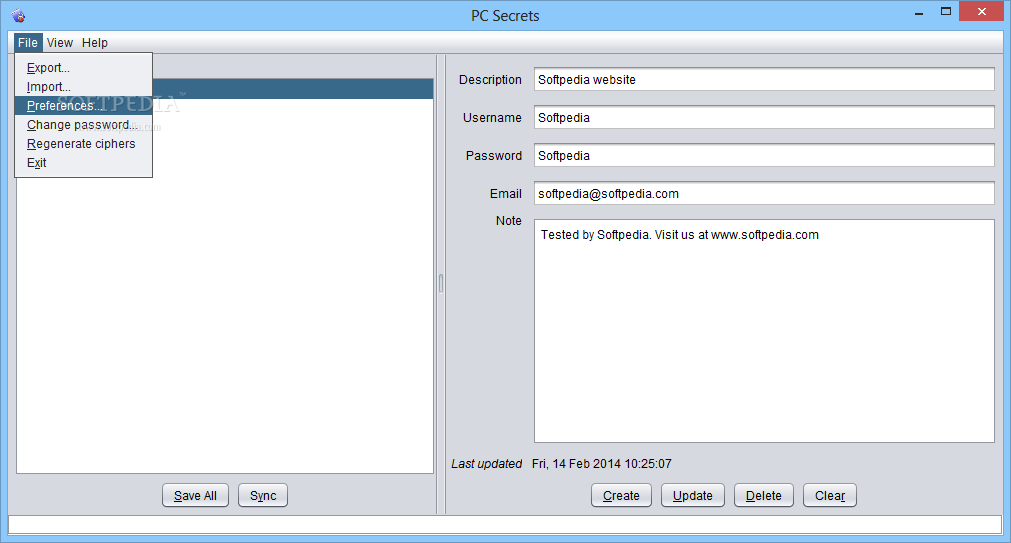Click the split pane divider handle
1011x543 pixels.
point(441,284)
